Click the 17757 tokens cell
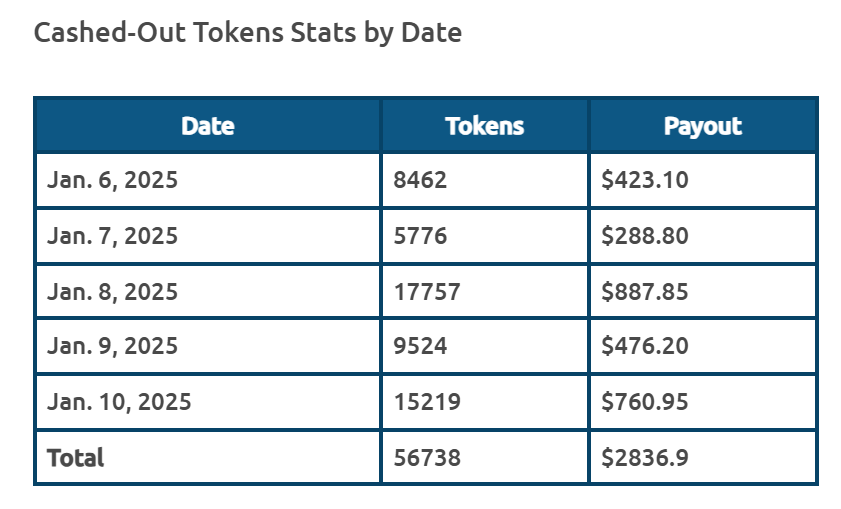Image resolution: width=841 pixels, height=509 pixels. (485, 292)
